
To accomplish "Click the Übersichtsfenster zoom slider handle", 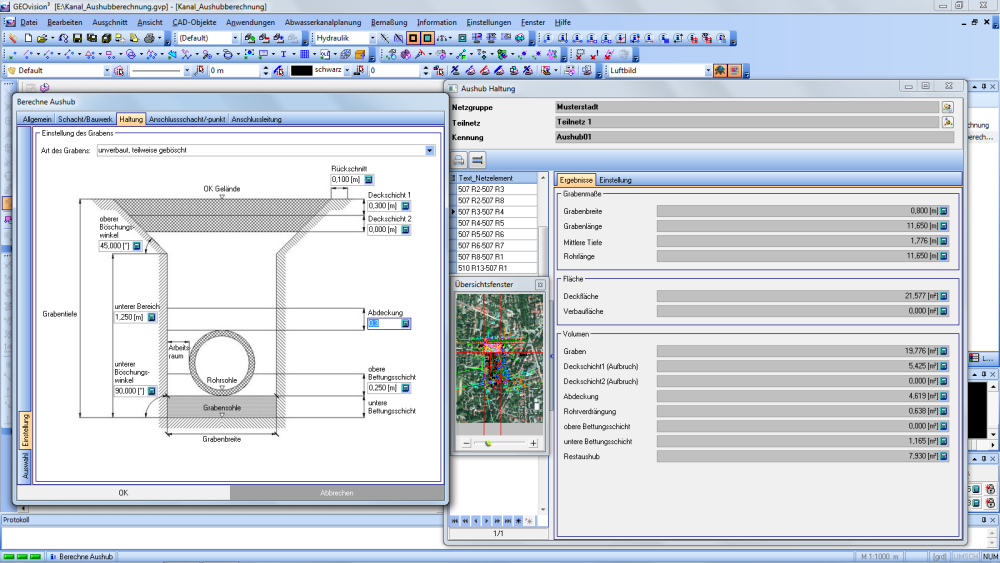I will [489, 443].
